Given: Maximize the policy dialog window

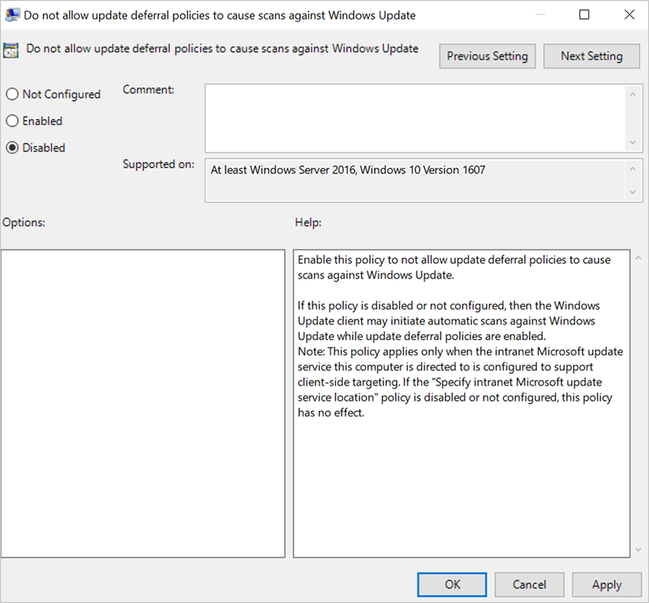Looking at the screenshot, I should [584, 15].
